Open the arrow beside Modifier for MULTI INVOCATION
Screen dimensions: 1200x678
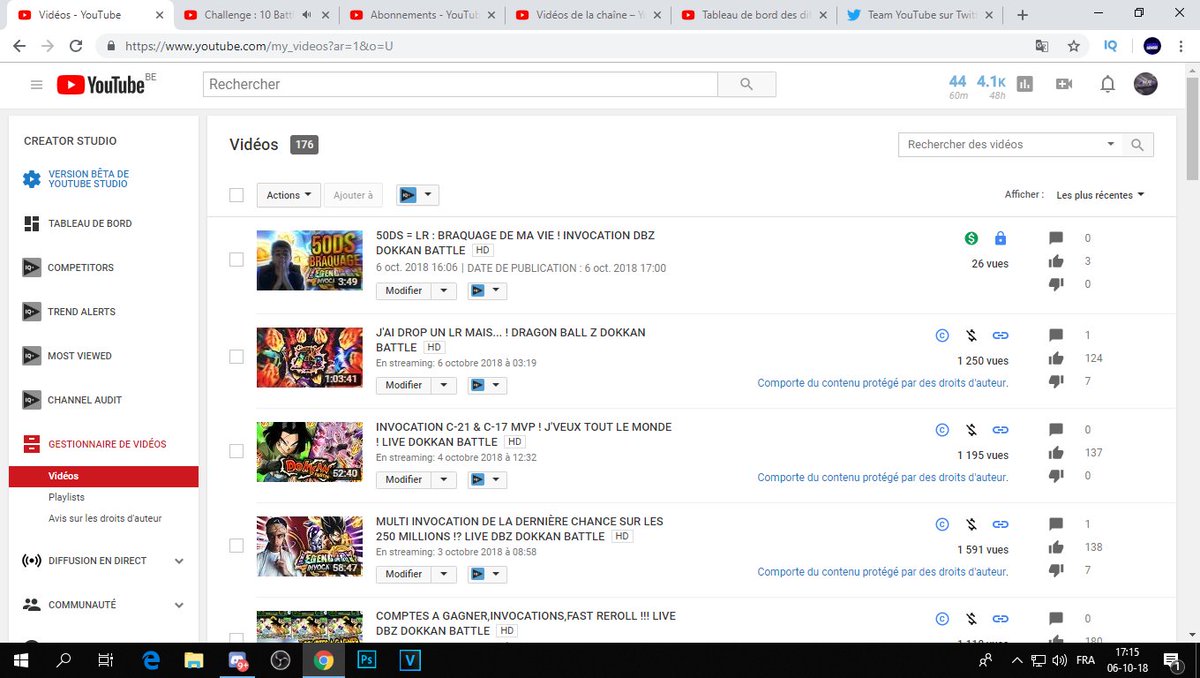443,574
